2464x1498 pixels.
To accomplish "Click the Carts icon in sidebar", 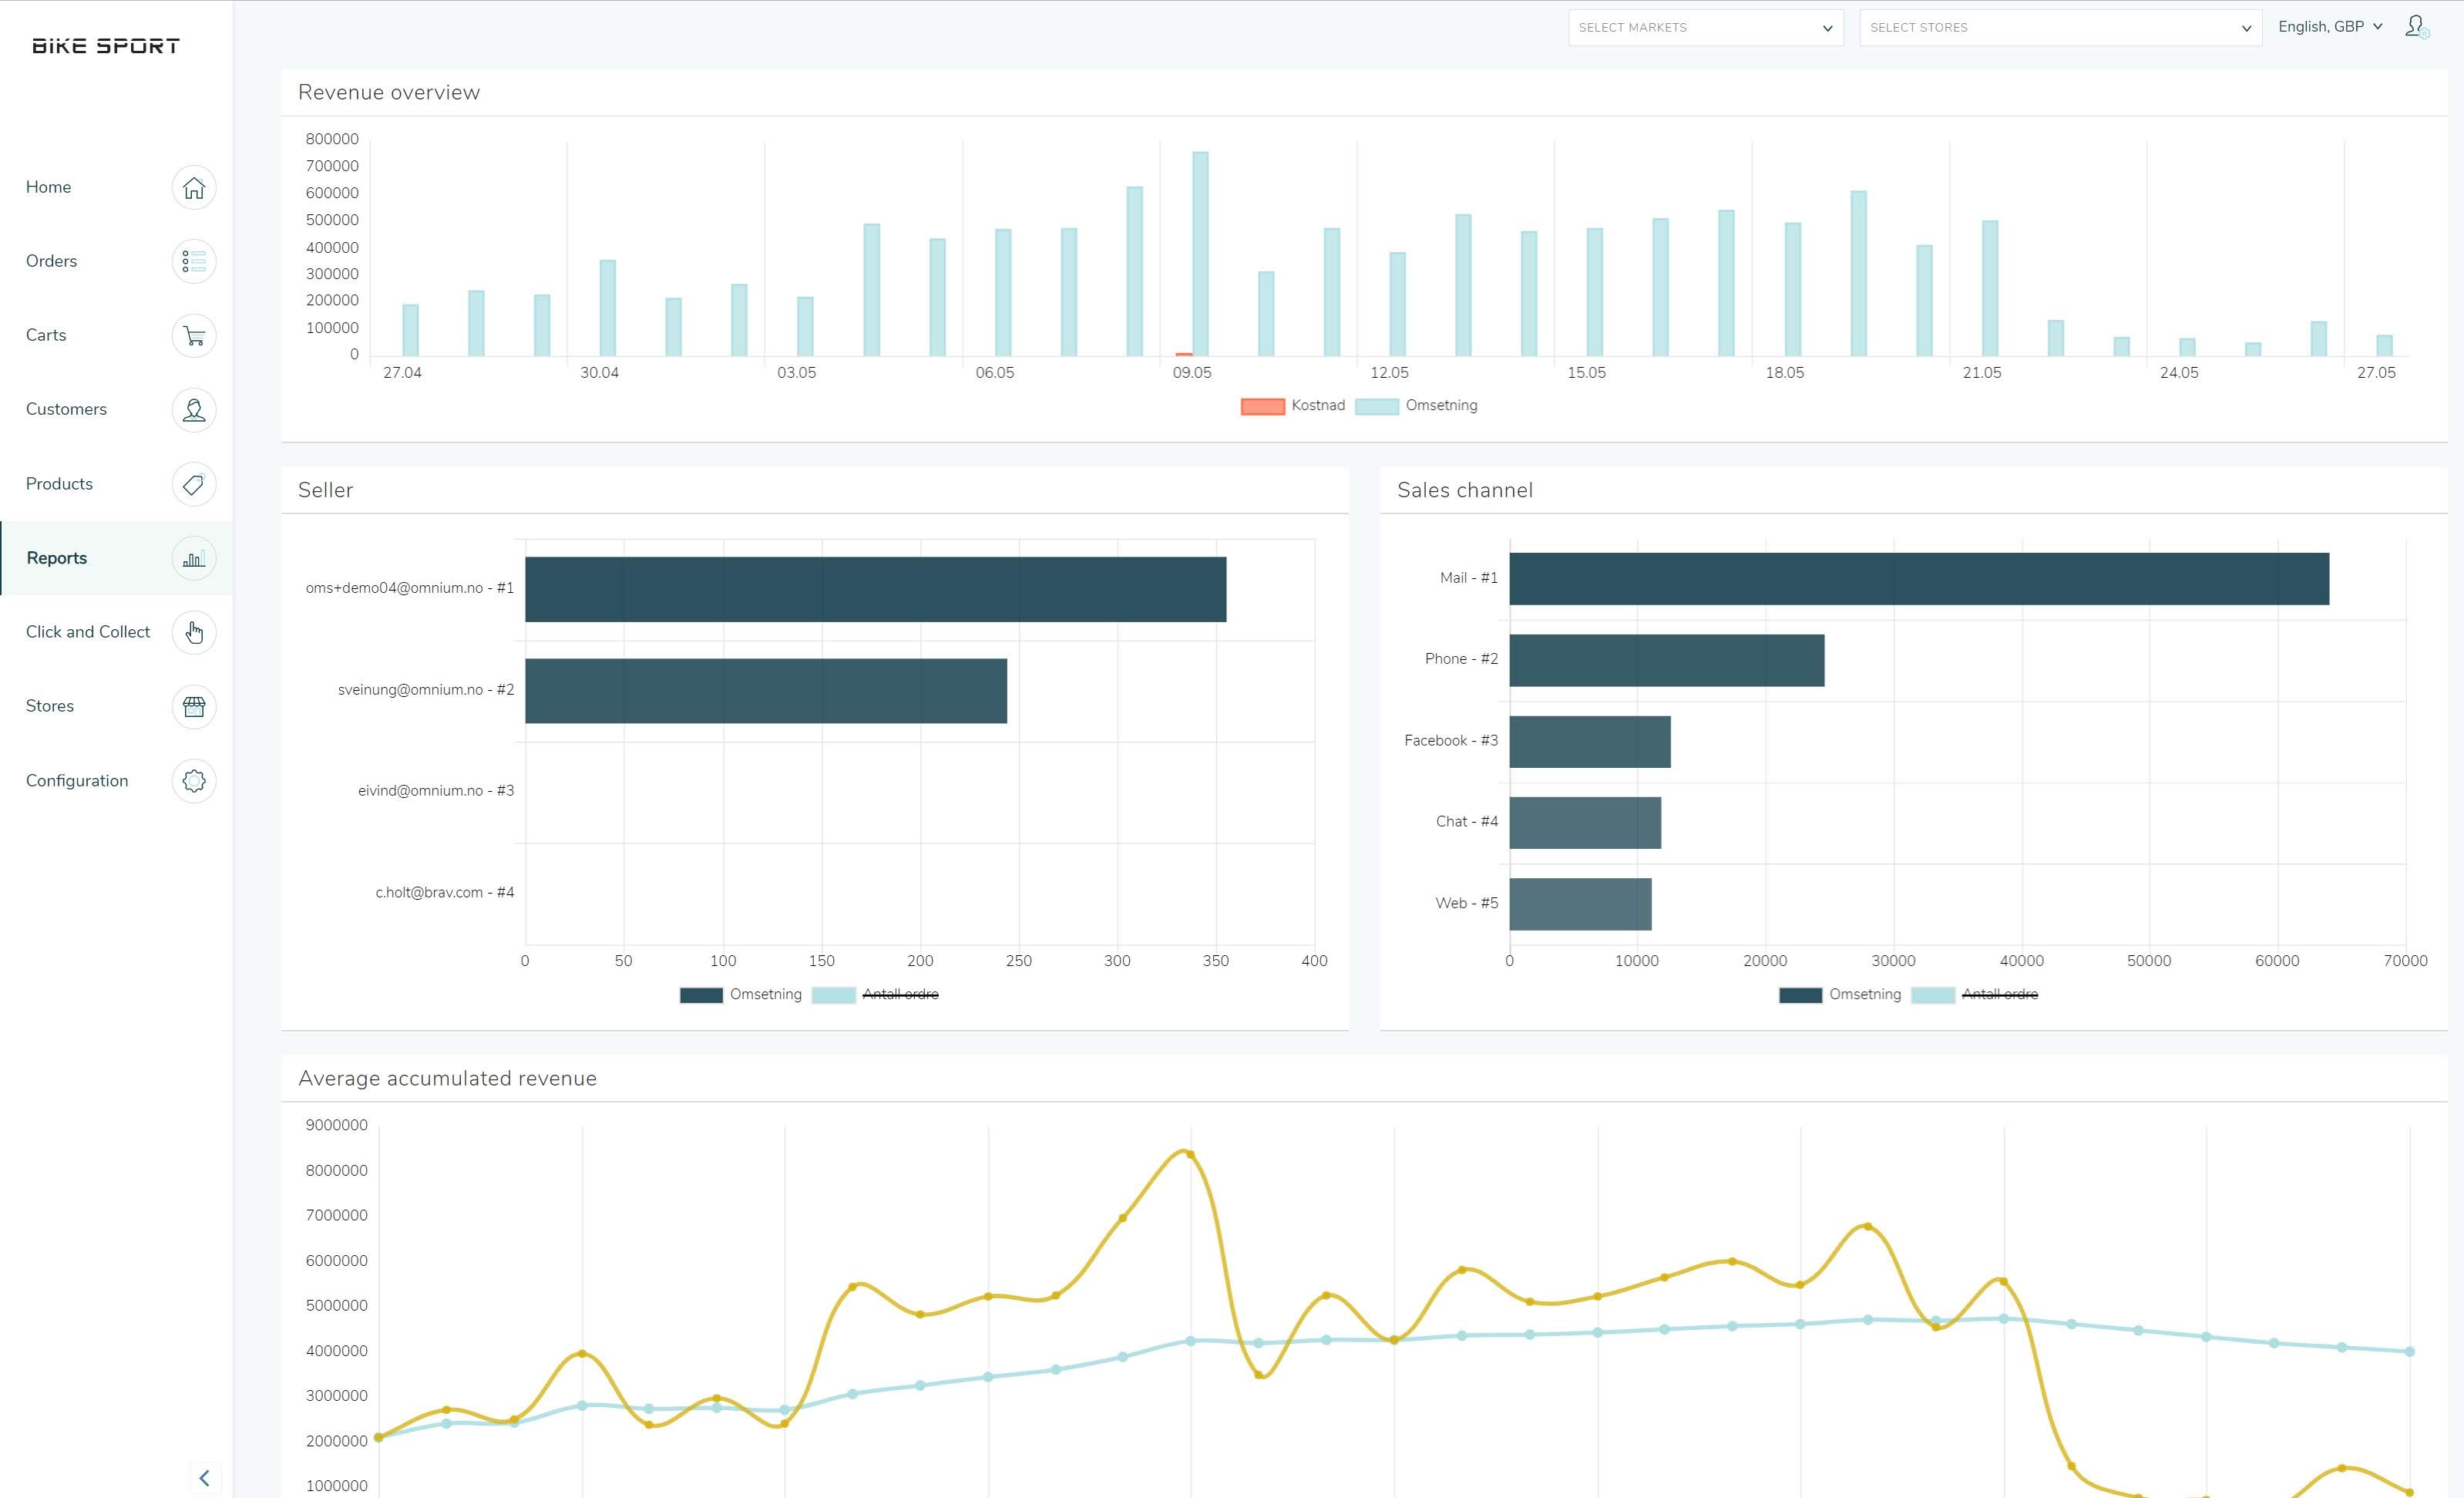I will 193,335.
